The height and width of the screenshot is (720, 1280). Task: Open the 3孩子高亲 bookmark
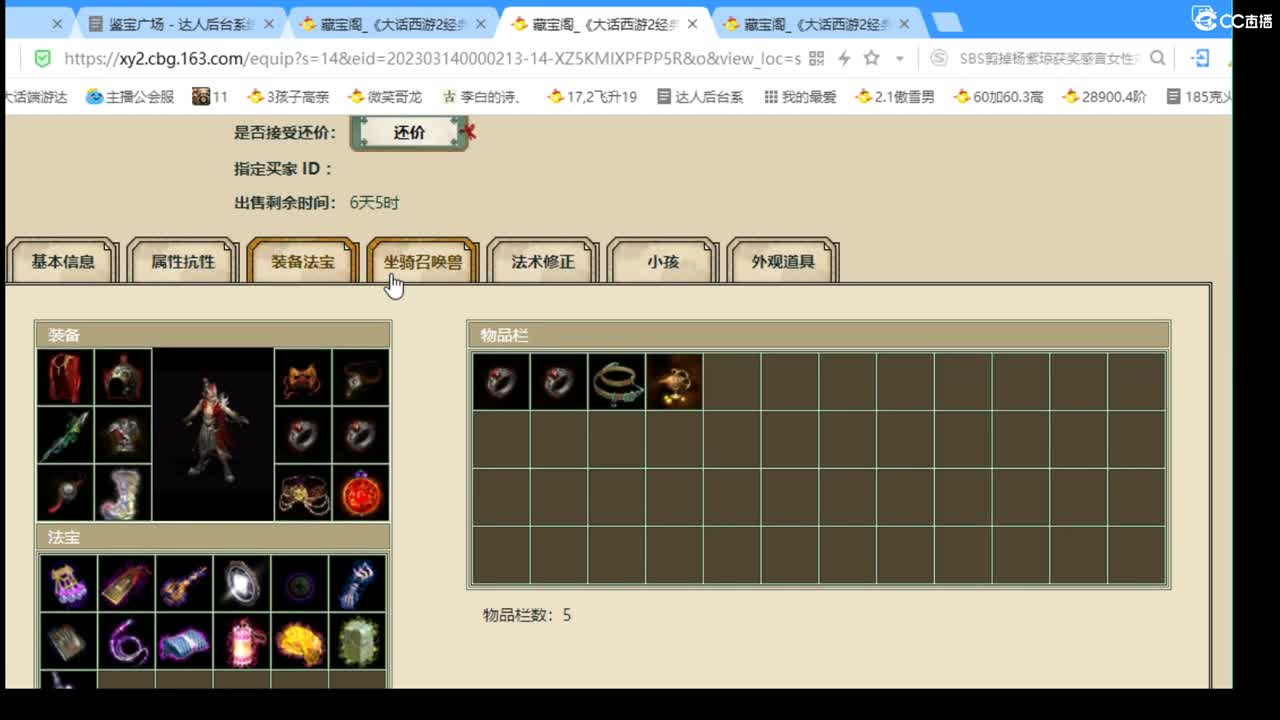point(288,97)
